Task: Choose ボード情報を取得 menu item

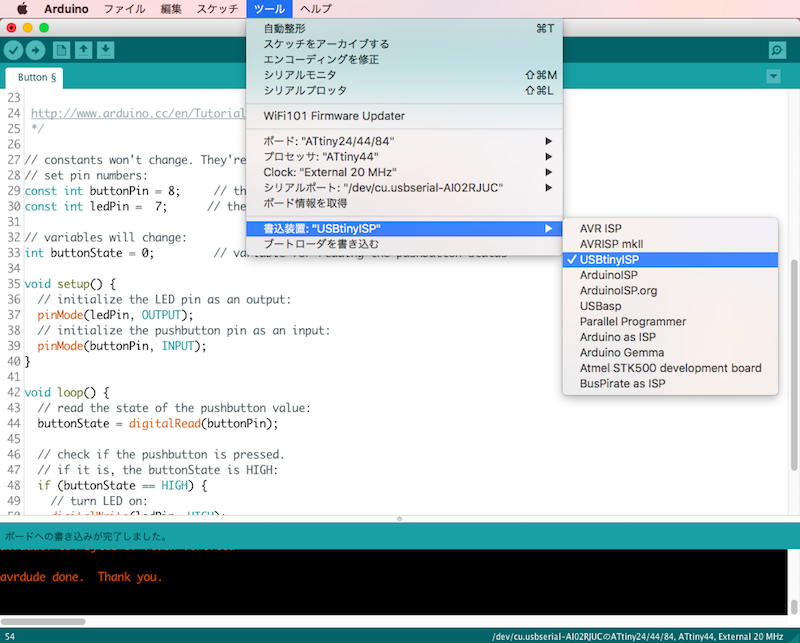Action: pos(404,203)
